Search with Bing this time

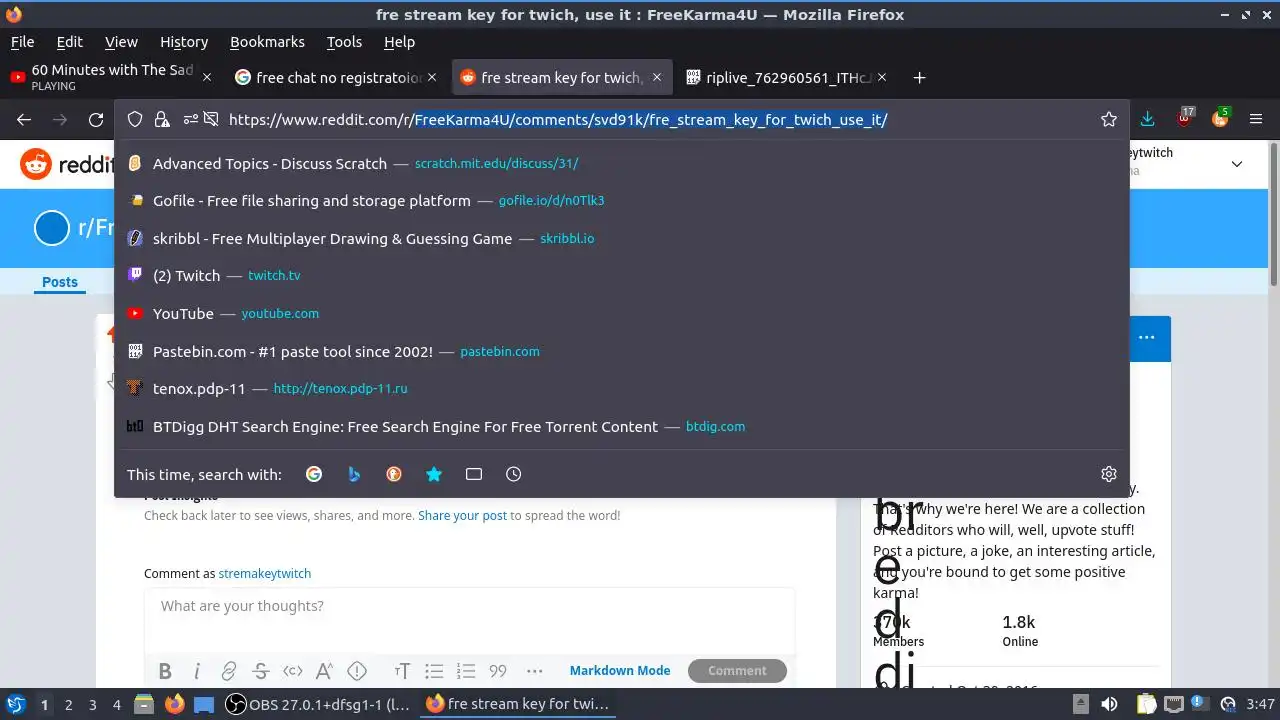354,474
